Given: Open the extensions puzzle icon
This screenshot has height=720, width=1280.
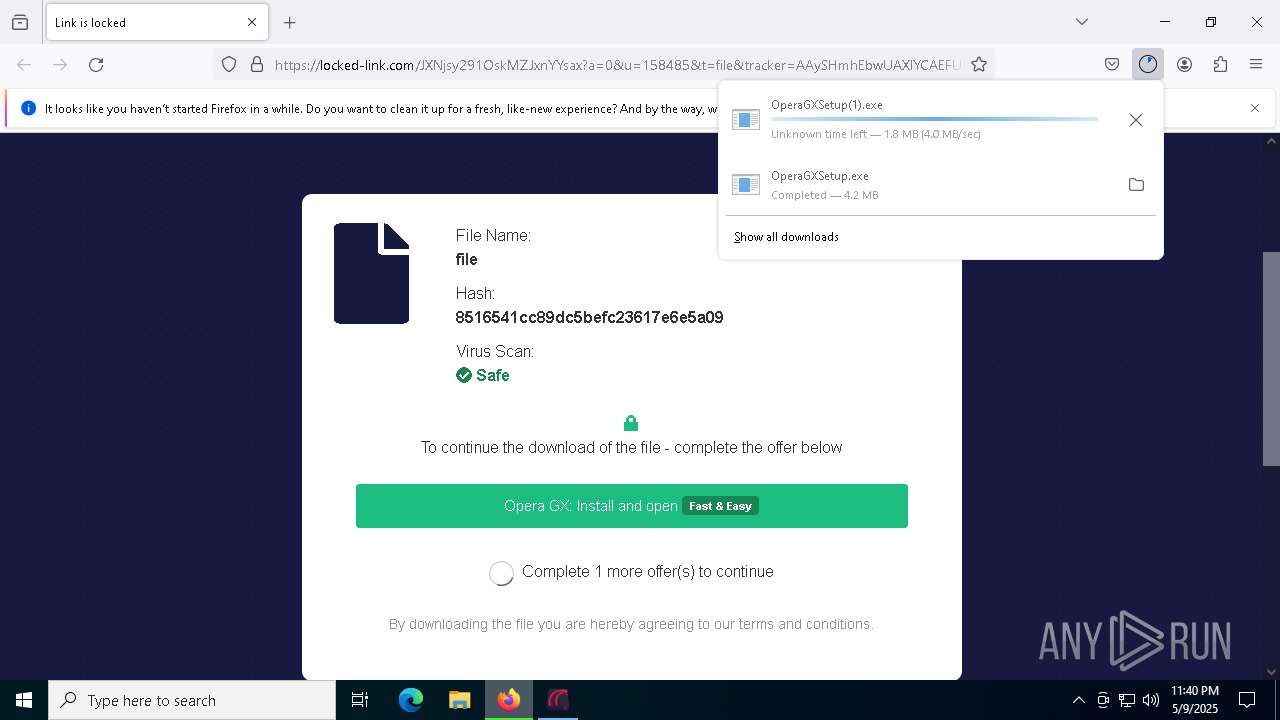Looking at the screenshot, I should (1220, 65).
